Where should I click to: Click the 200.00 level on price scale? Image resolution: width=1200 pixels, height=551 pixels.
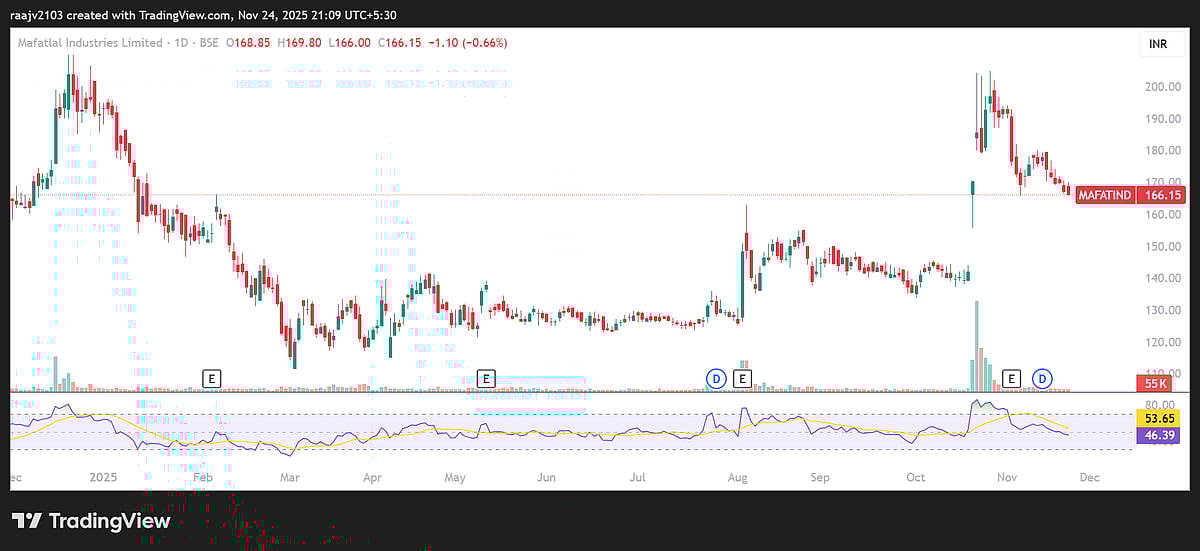pos(1164,87)
